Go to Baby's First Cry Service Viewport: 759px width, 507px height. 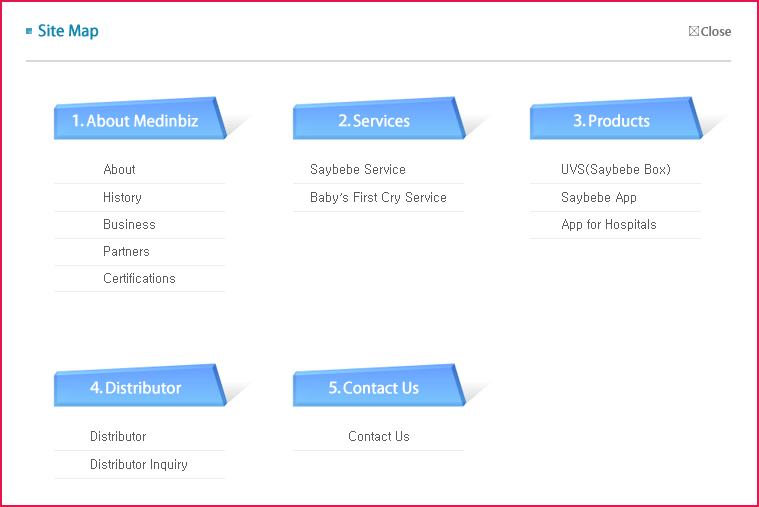pos(378,198)
